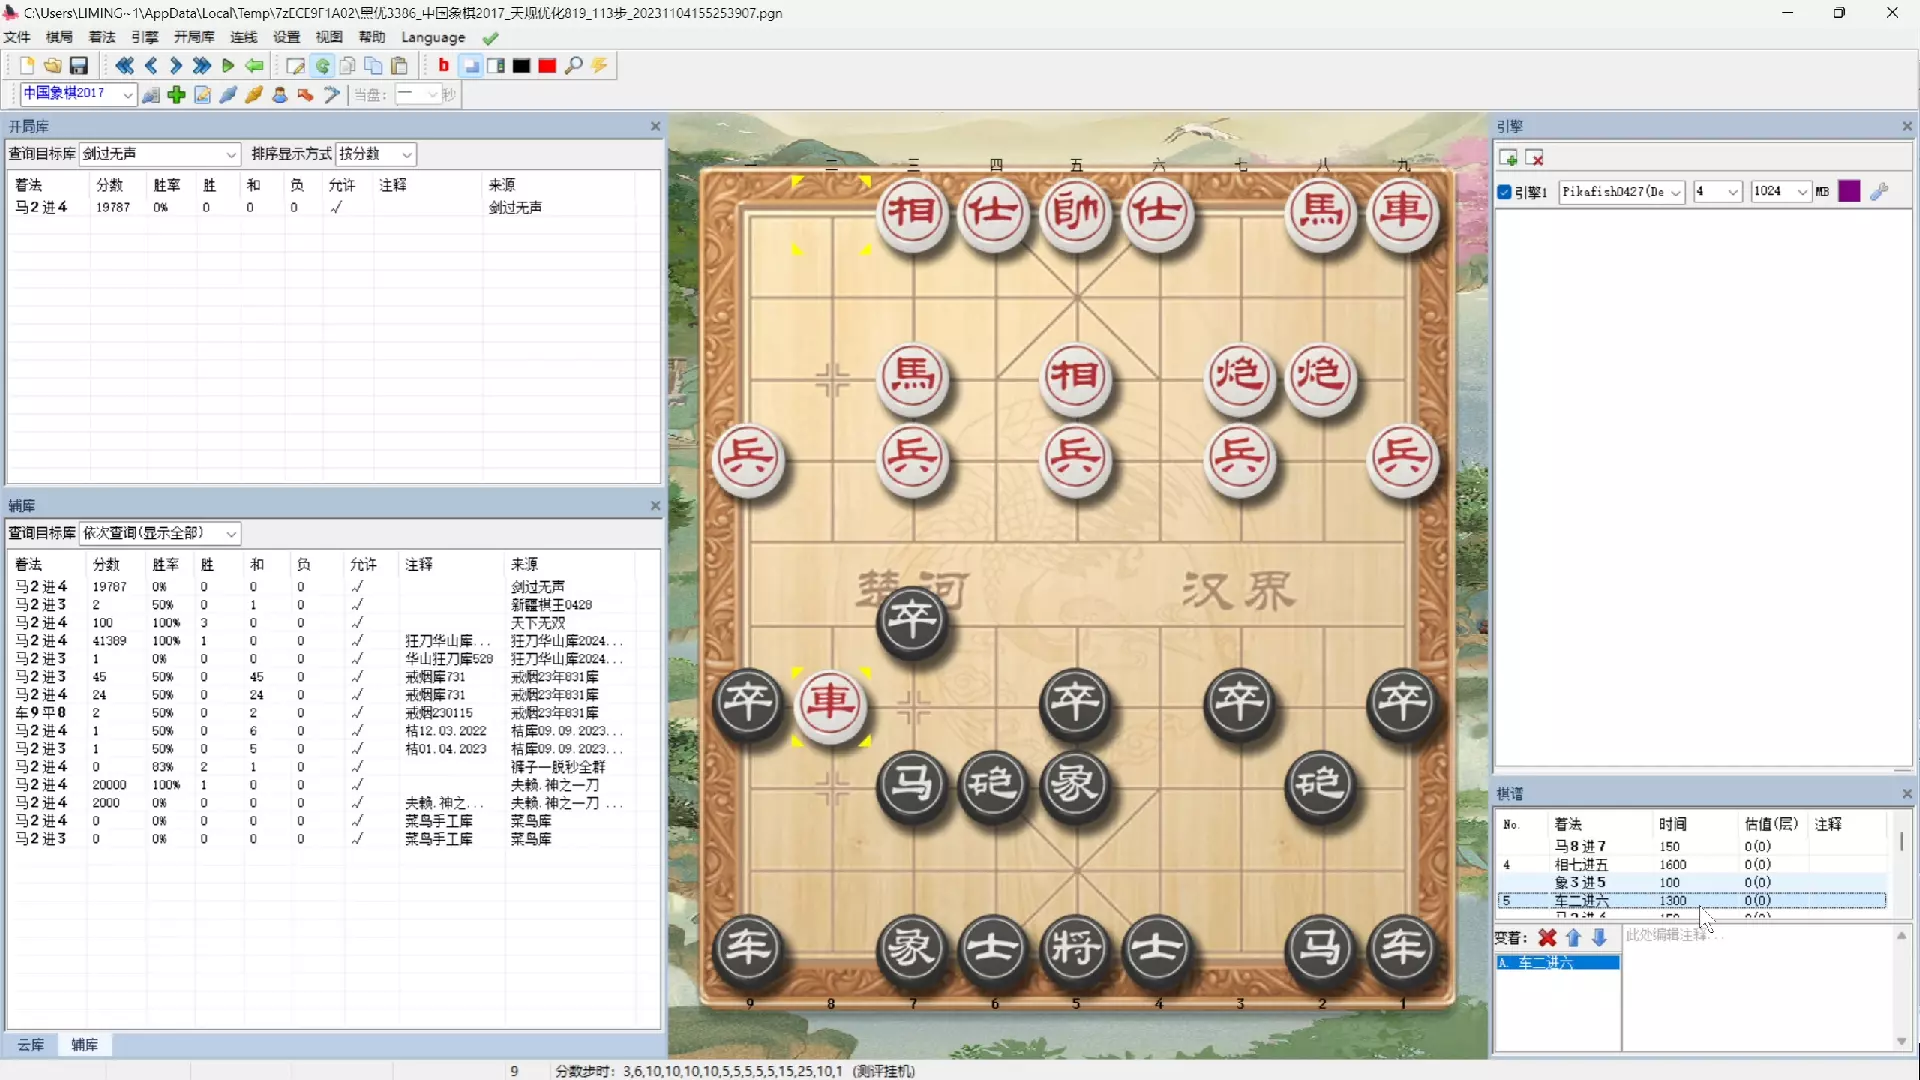
Task: Open engine settings wrench icon
Action: 1879,192
